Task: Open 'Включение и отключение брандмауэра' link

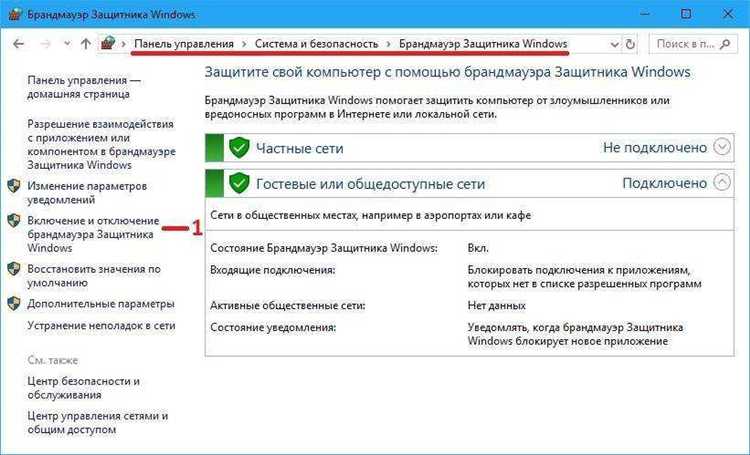Action: pyautogui.click(x=93, y=234)
